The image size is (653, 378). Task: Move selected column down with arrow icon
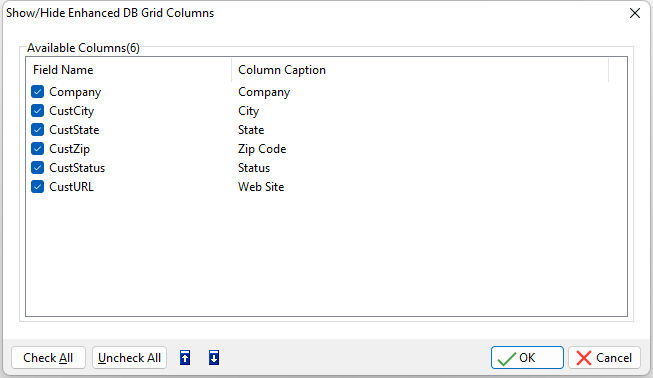(x=214, y=358)
